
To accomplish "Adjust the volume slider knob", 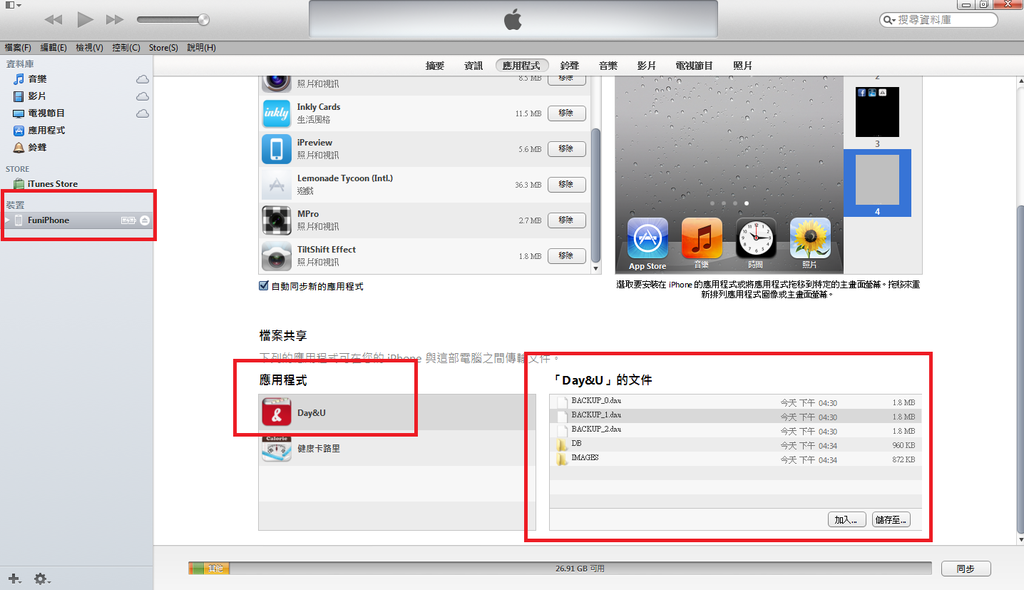I will (204, 20).
